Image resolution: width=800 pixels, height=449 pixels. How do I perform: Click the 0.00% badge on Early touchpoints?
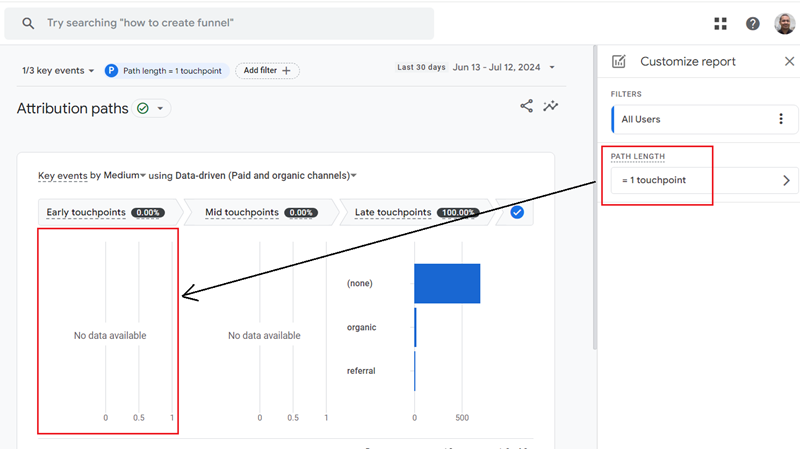point(148,212)
